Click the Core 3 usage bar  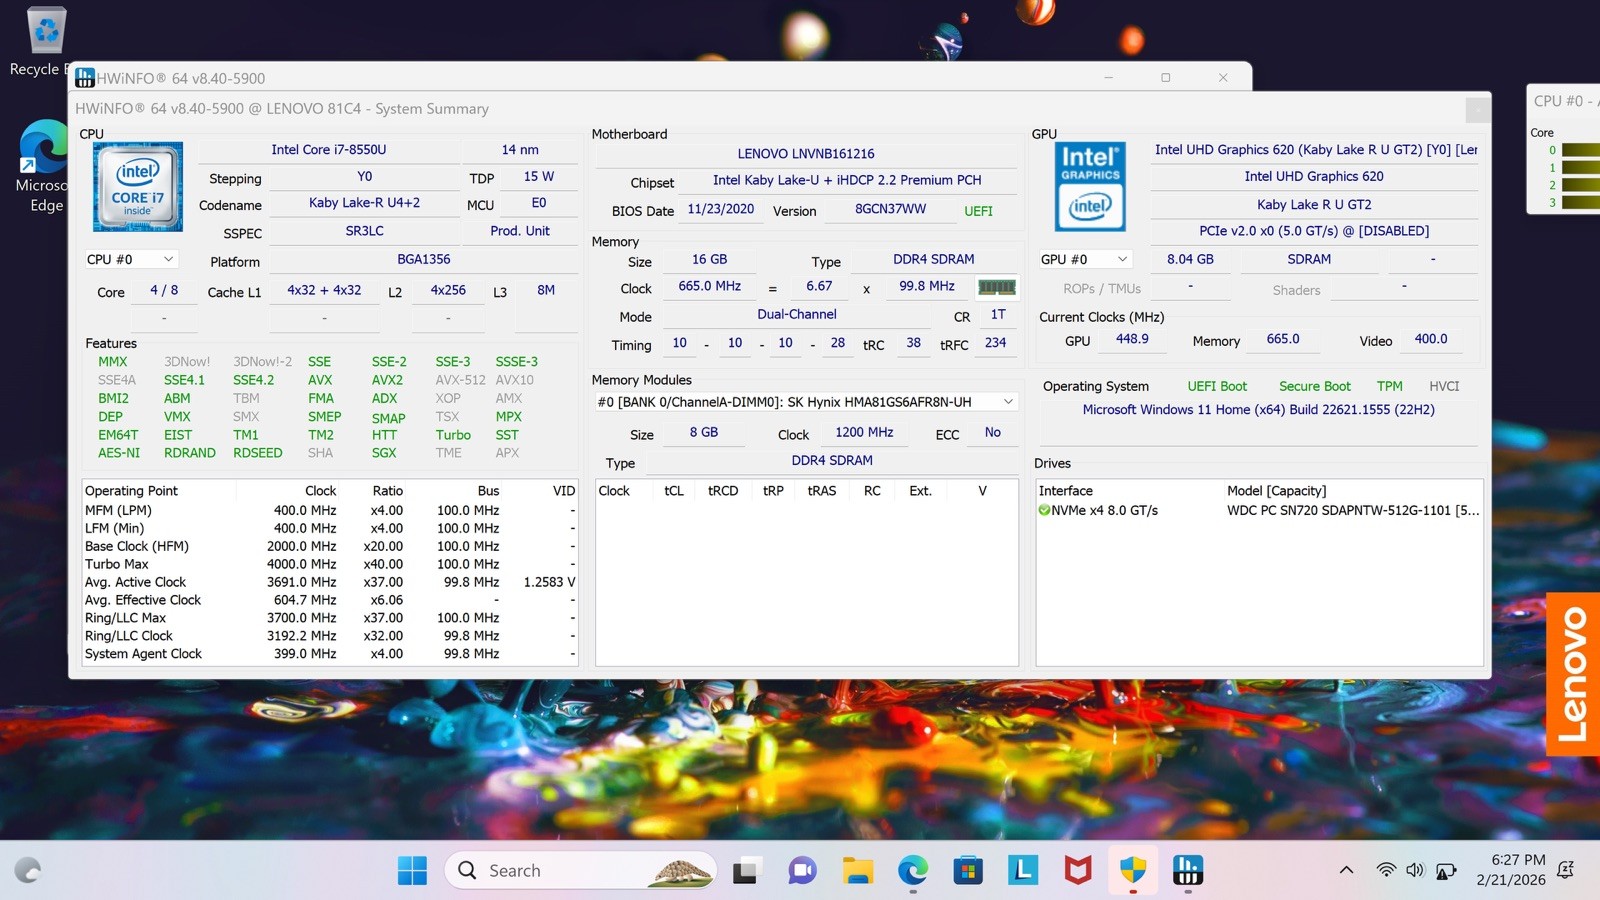click(x=1581, y=203)
